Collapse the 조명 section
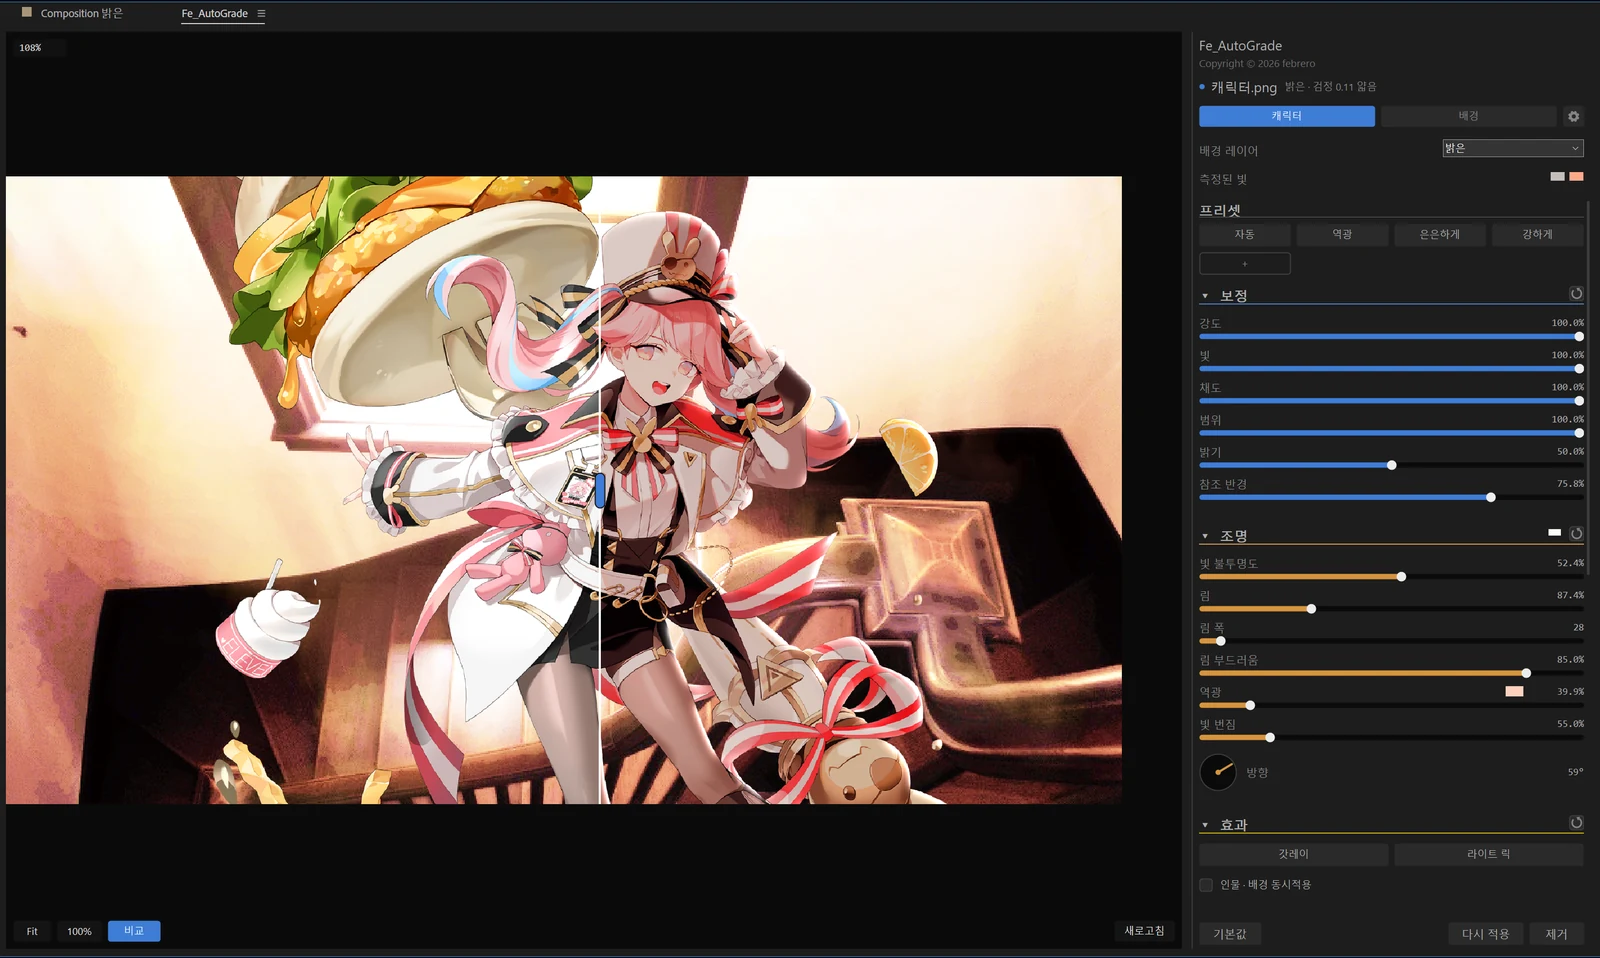The width and height of the screenshot is (1600, 958). tap(1205, 536)
